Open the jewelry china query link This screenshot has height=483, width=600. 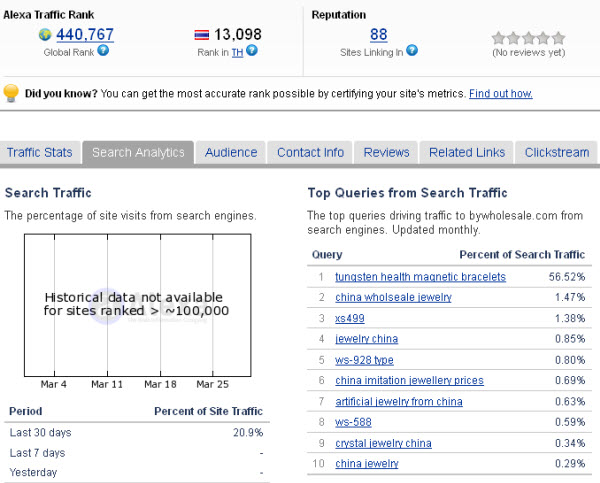(367, 339)
